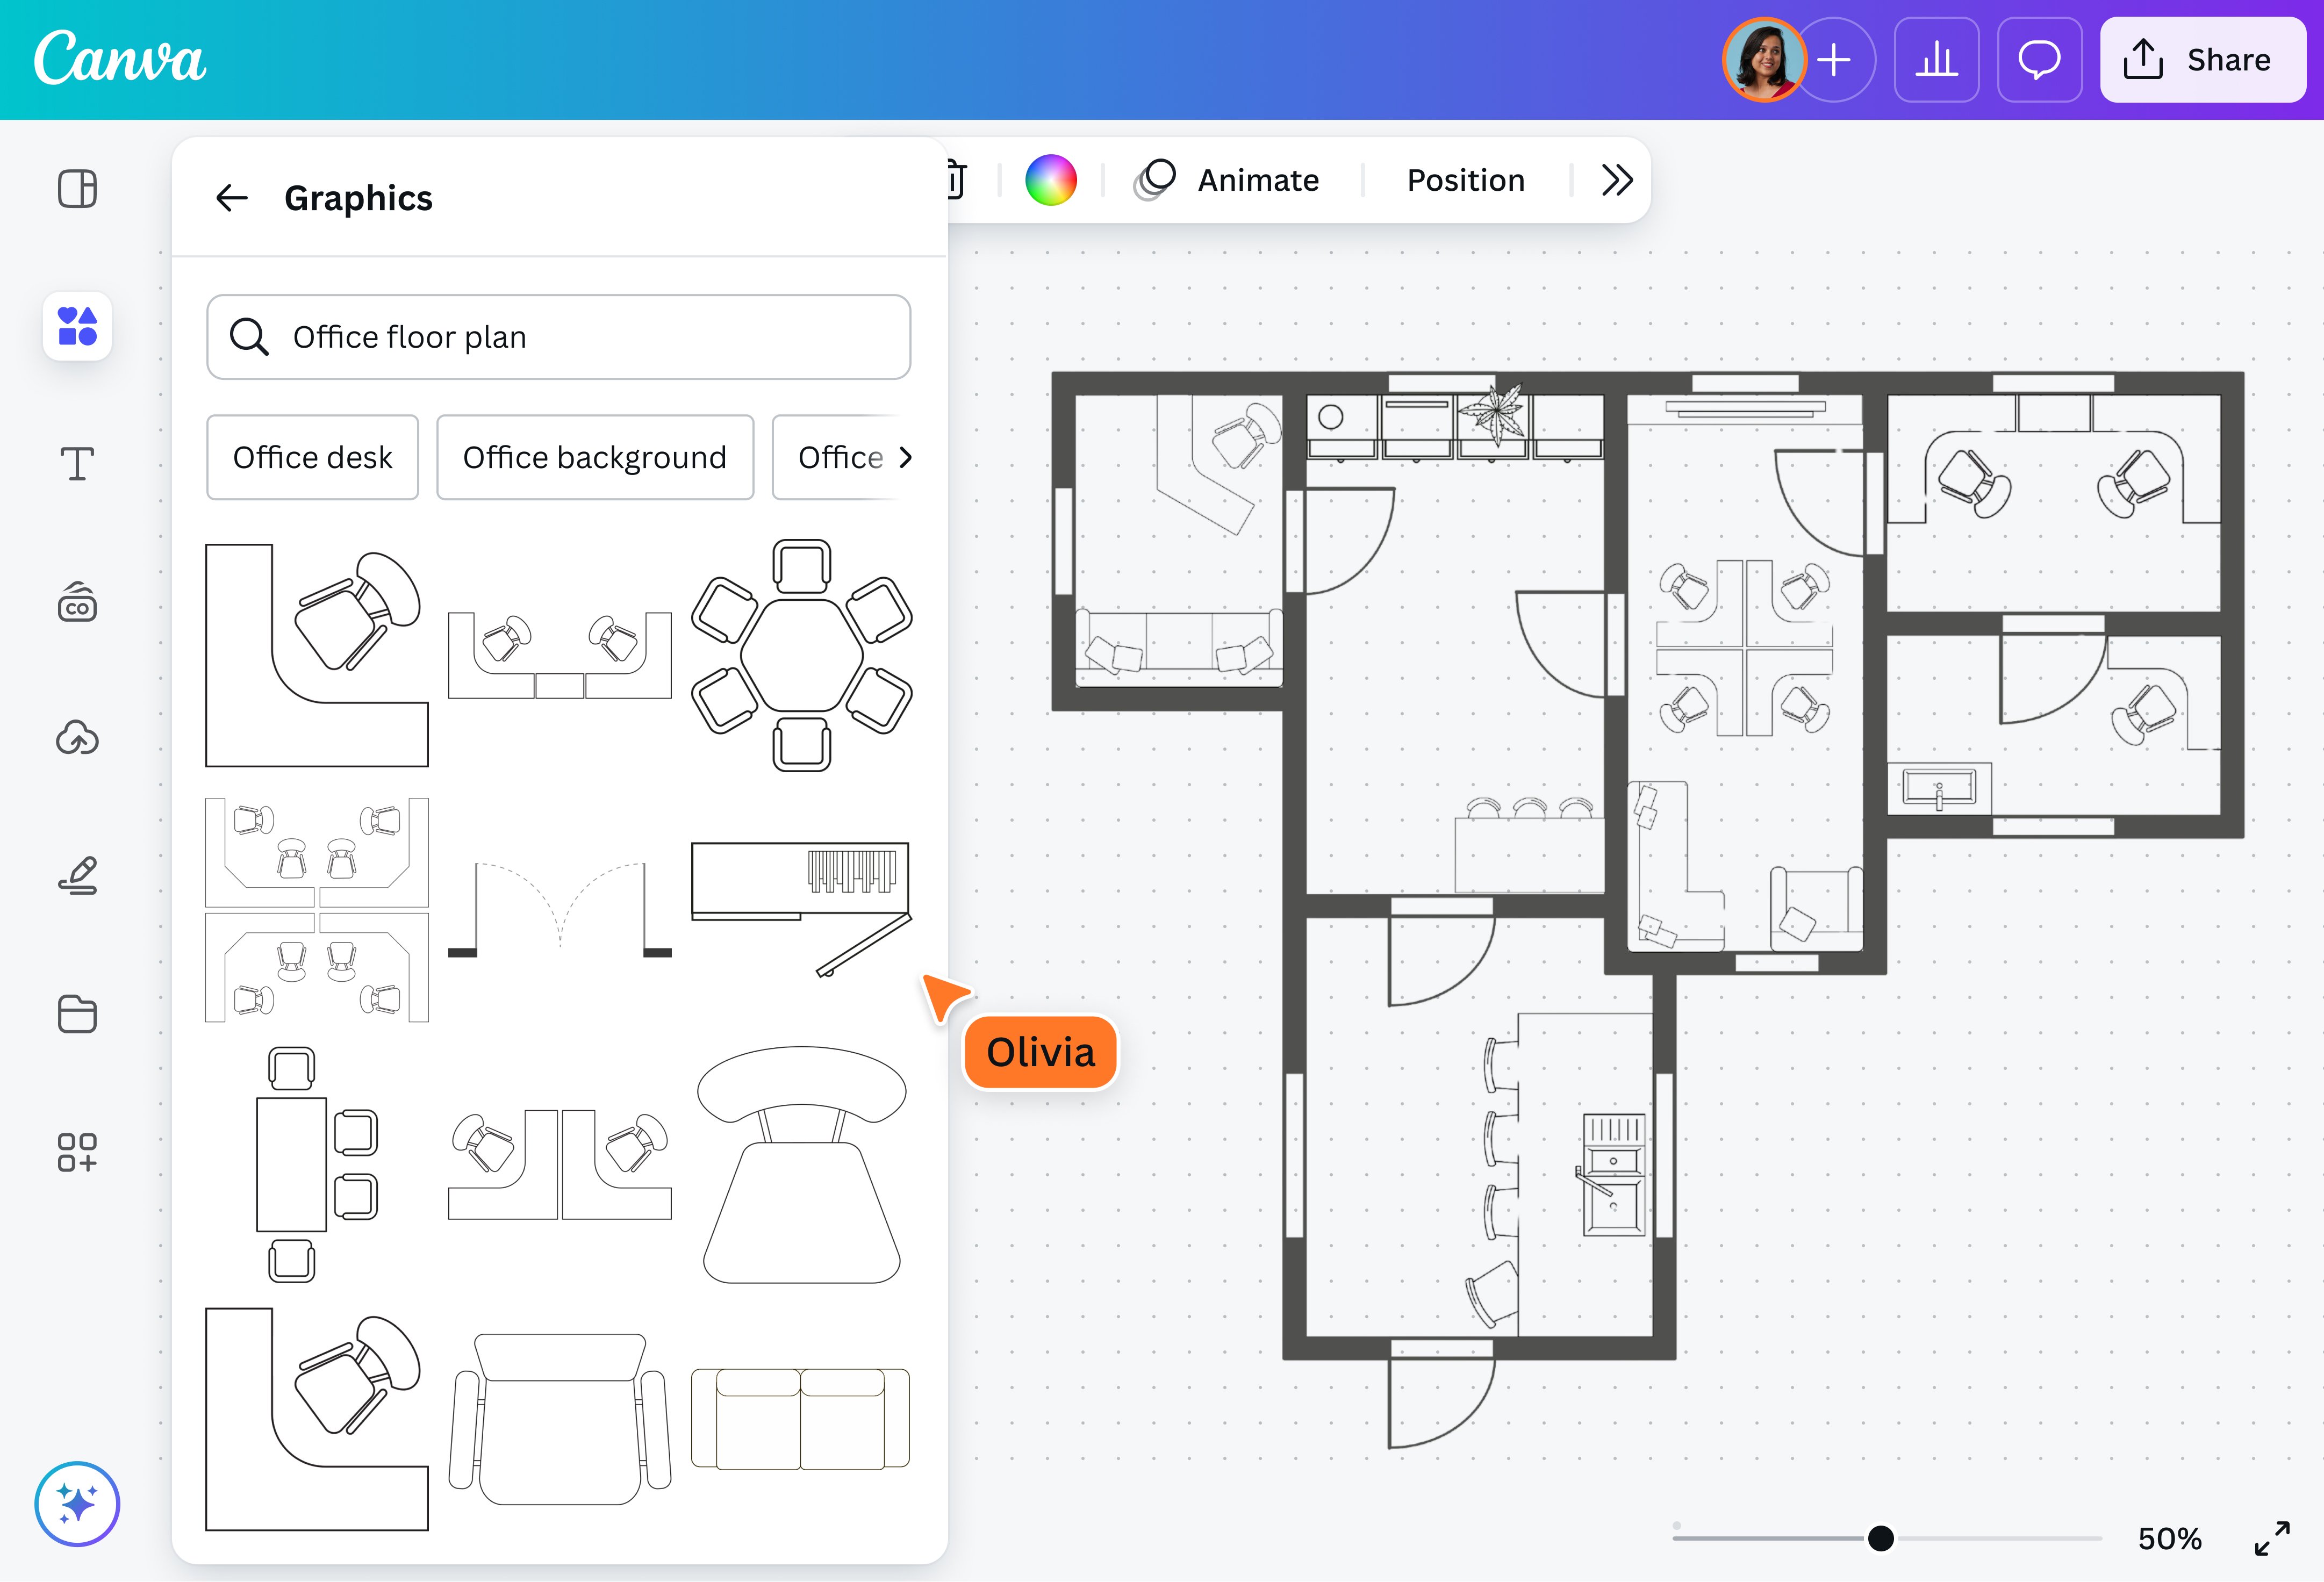The image size is (2324, 1582).
Task: Open the Magic AI assistant icon
Action: click(77, 1503)
